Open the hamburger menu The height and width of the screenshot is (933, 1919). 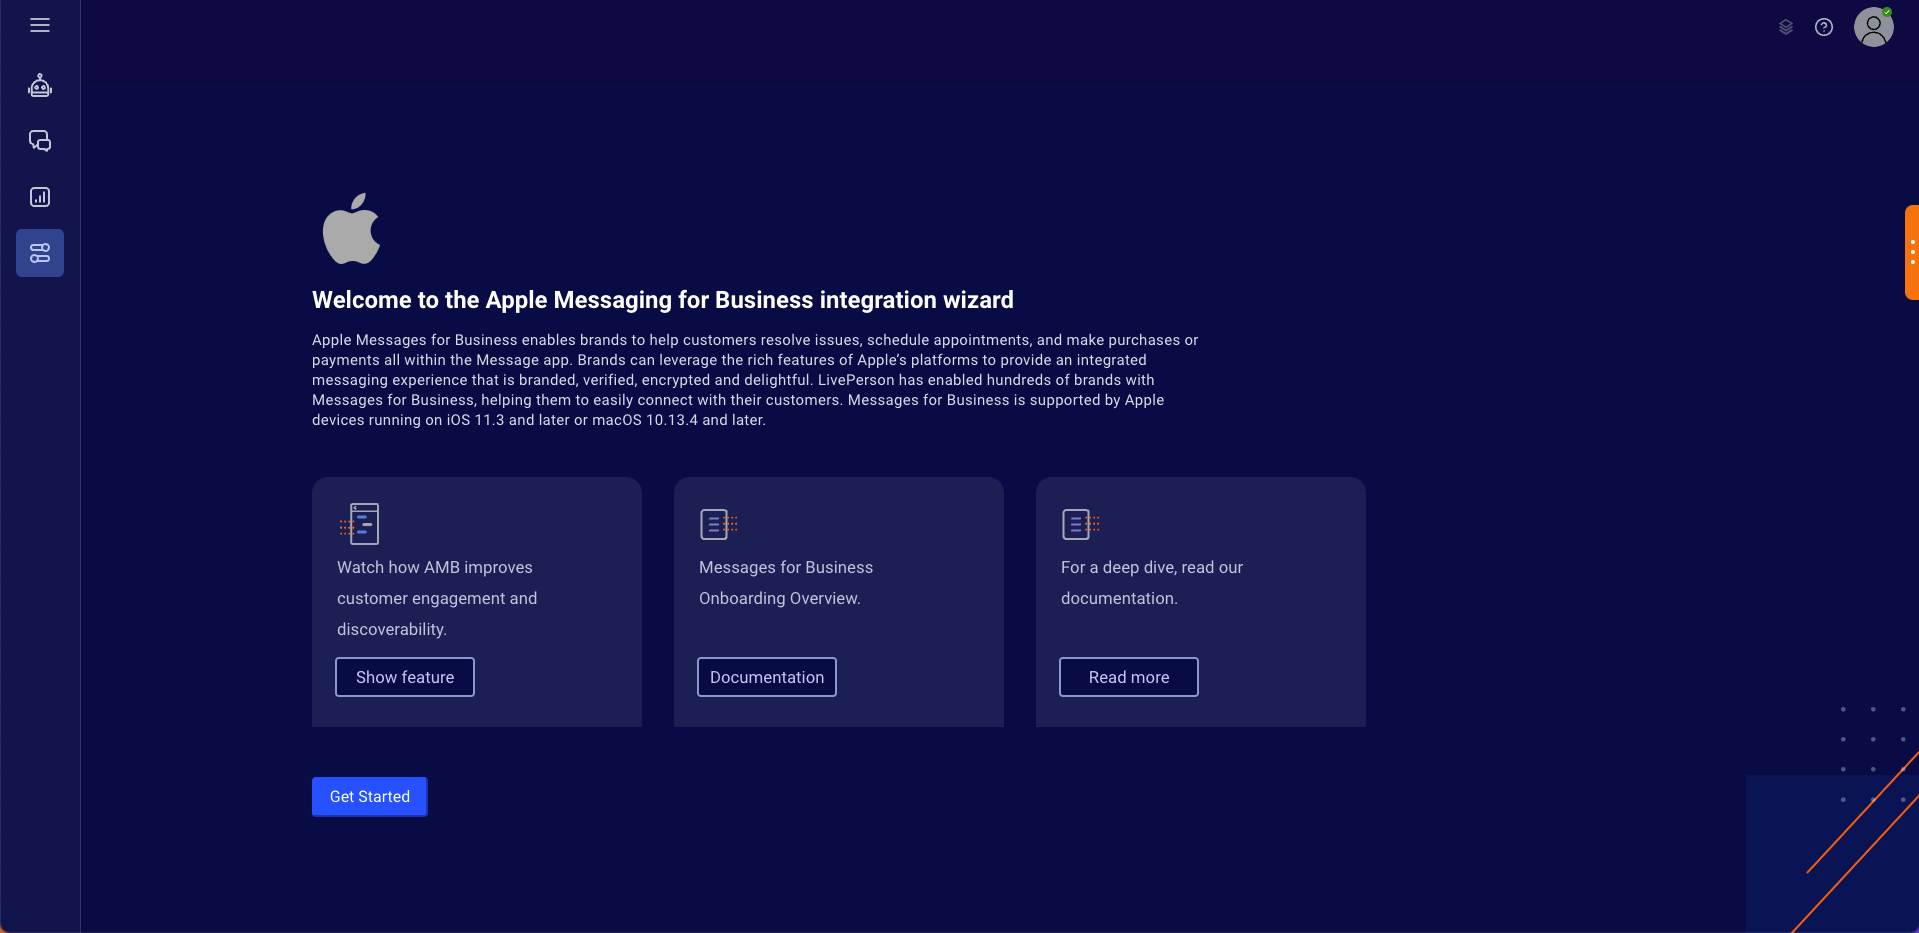[x=40, y=25]
